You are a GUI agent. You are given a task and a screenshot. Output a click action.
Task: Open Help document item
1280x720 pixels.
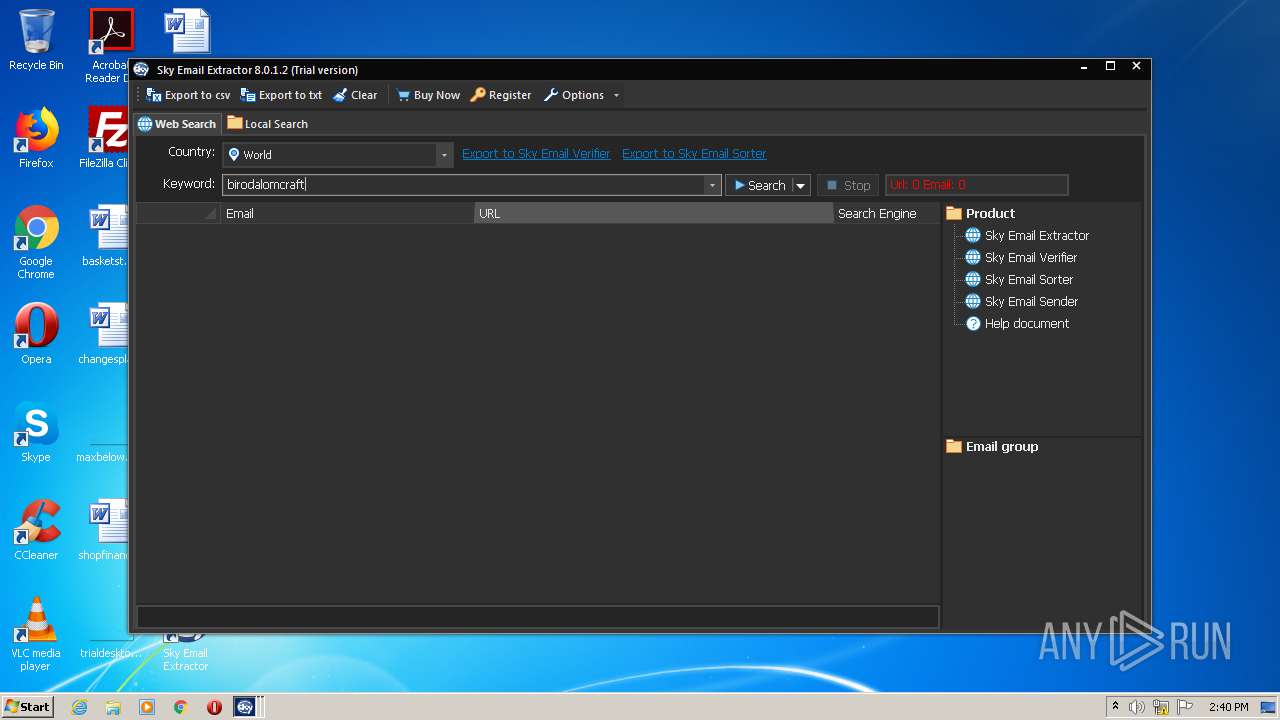tap(1017, 324)
